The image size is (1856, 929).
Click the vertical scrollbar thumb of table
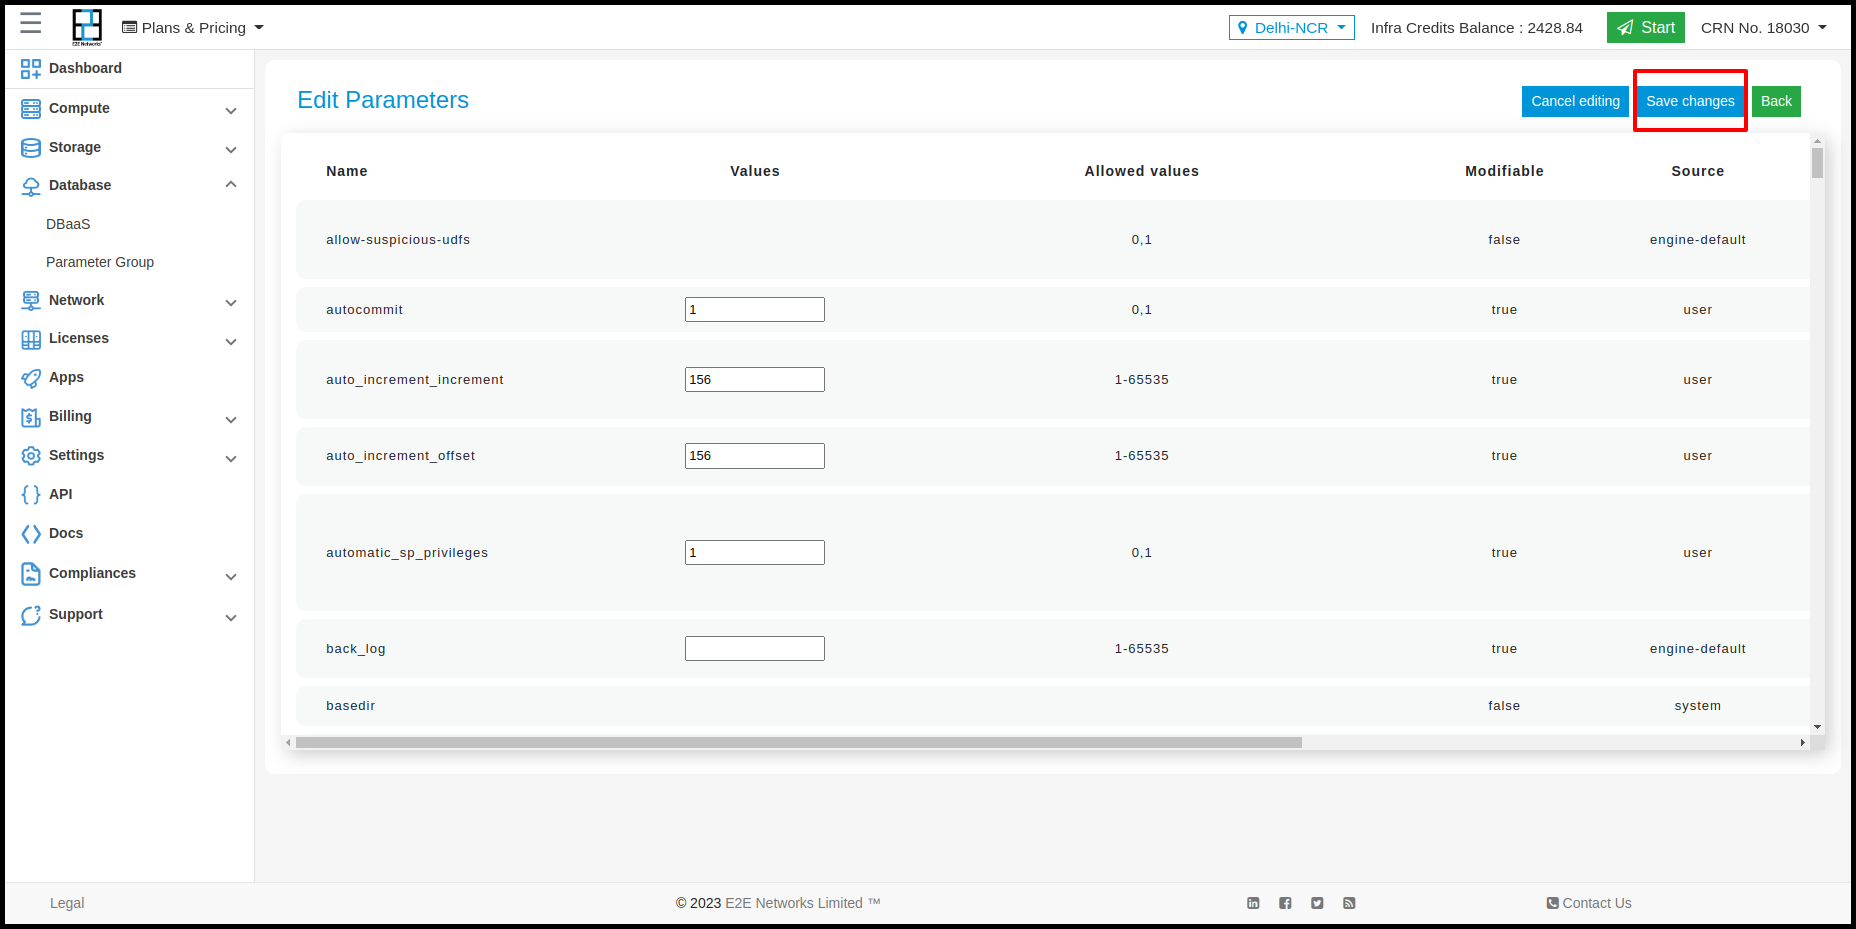click(x=1817, y=163)
